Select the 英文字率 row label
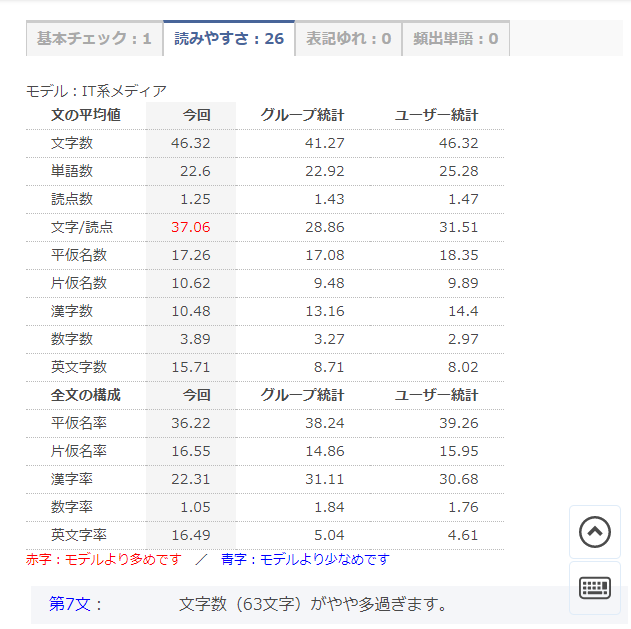631x629 pixels. (x=79, y=535)
